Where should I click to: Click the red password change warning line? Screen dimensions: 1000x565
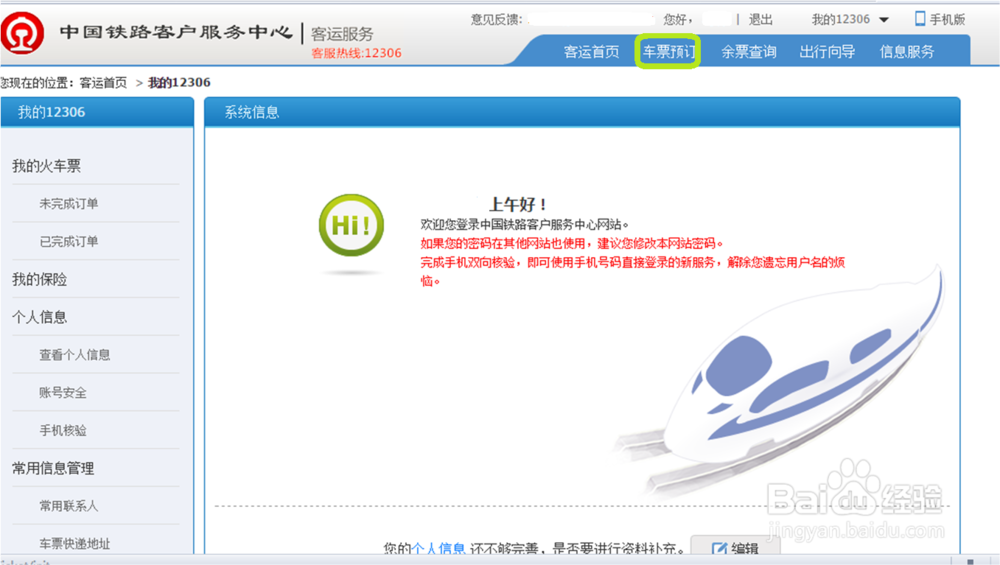point(572,243)
